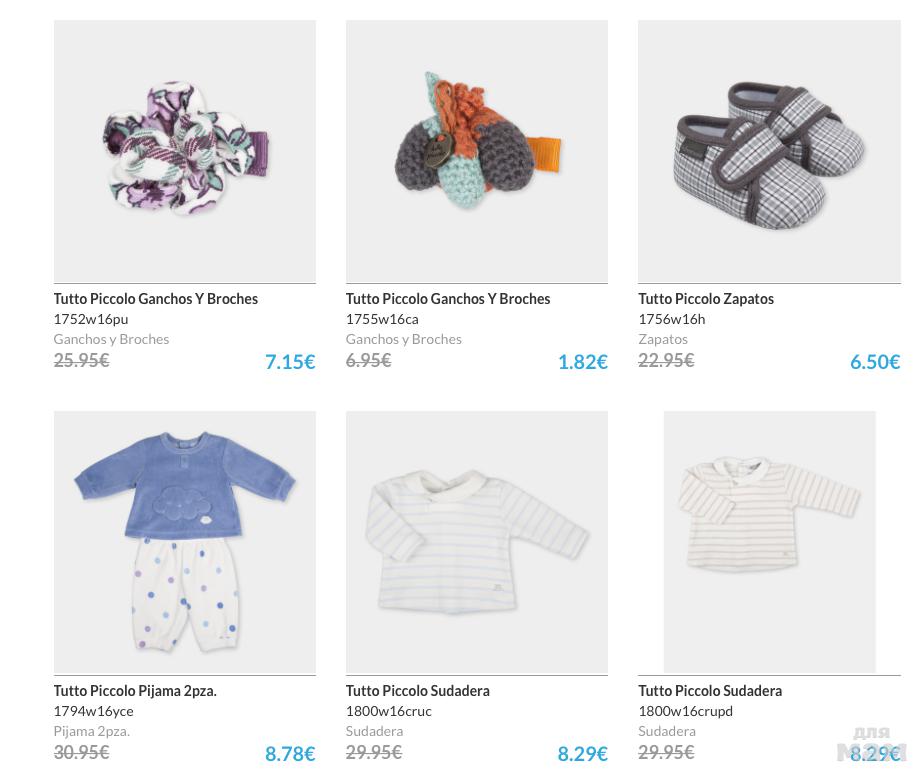The image size is (922, 776).
Task: Click the 'Pijama 2pza.' category label
Action: (x=92, y=731)
